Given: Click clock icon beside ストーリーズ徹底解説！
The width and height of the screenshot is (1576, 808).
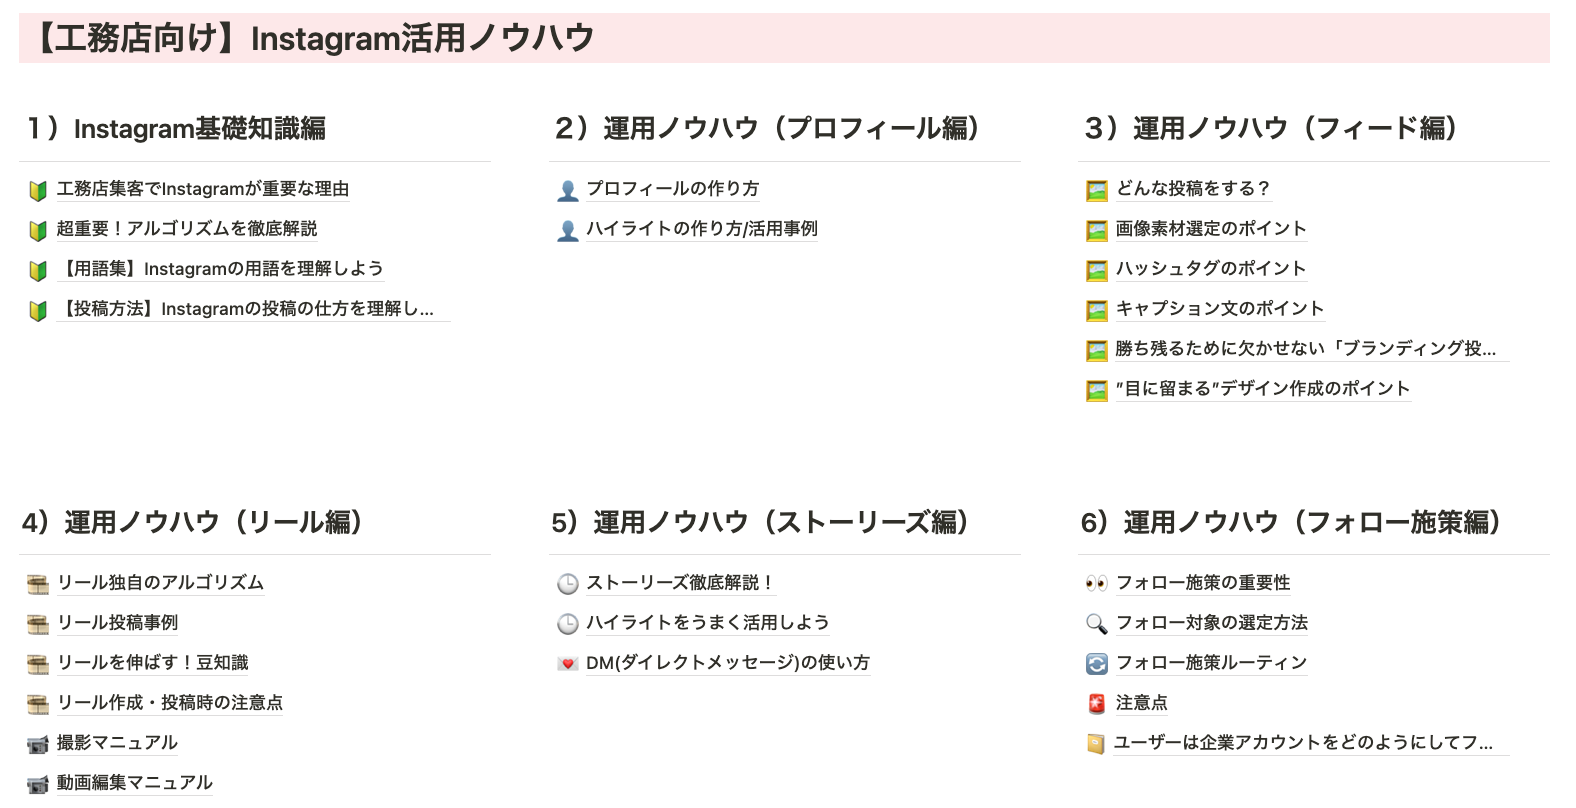Looking at the screenshot, I should pos(568,584).
